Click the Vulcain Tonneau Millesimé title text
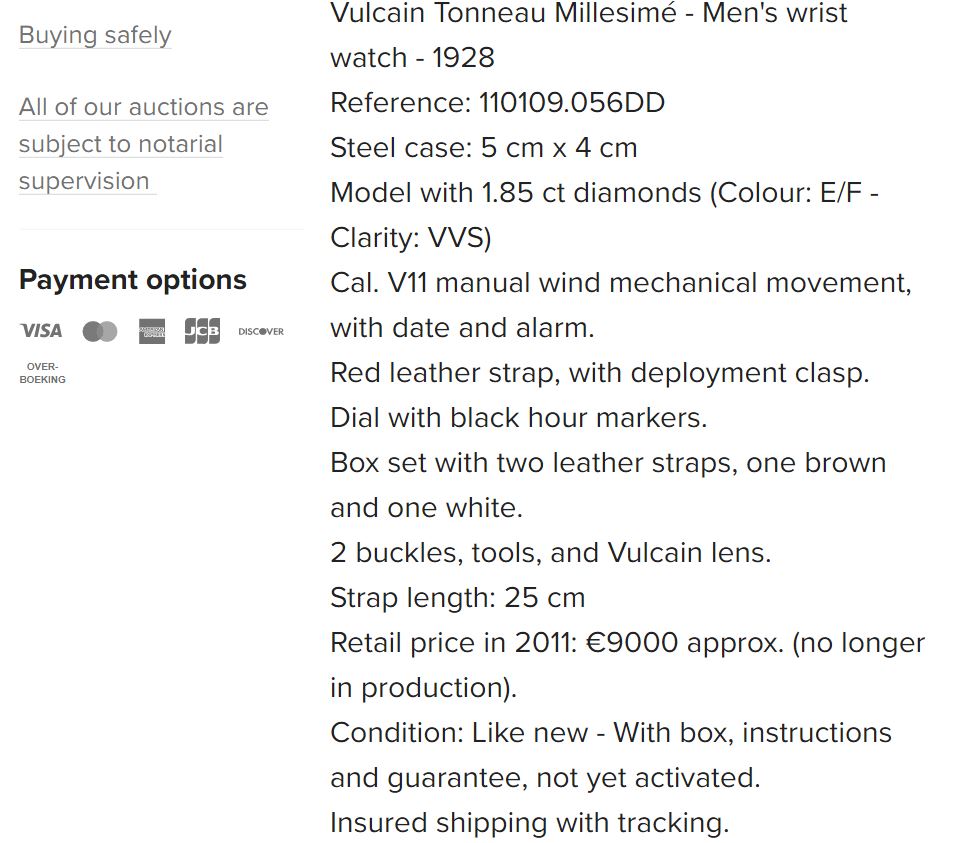Viewport: 980px width, 843px height. coord(588,14)
